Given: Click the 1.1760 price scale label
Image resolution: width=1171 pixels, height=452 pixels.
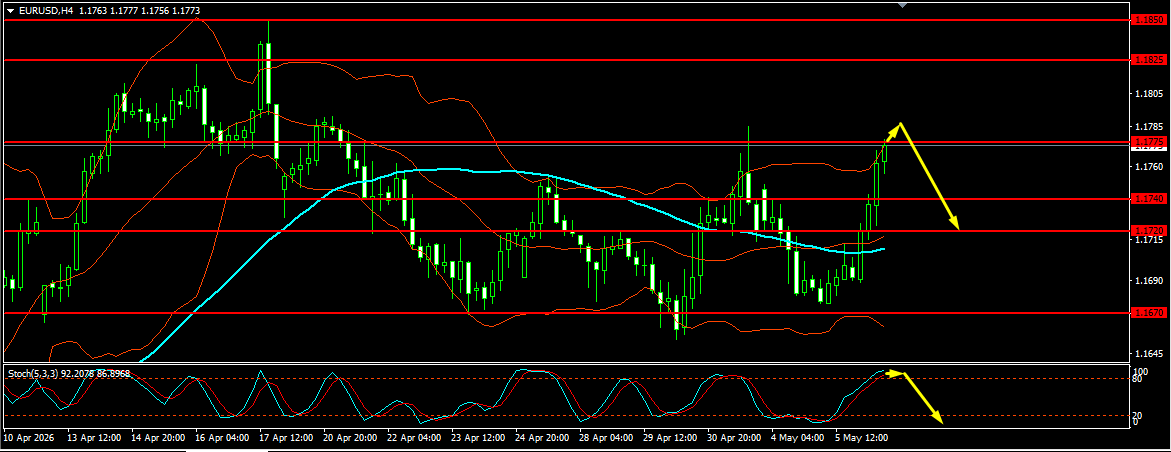Looking at the screenshot, I should (1148, 167).
